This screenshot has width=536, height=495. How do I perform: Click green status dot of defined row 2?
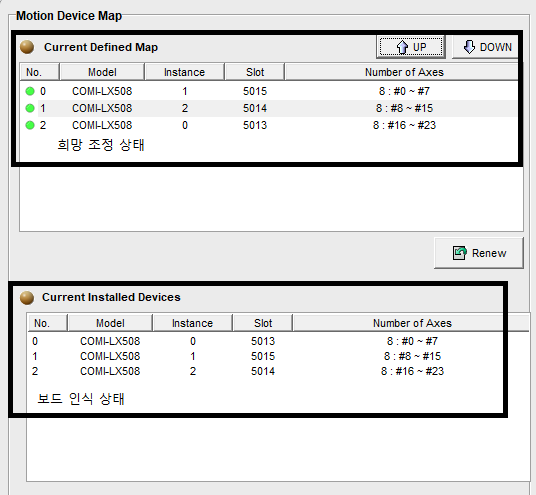(x=30, y=125)
